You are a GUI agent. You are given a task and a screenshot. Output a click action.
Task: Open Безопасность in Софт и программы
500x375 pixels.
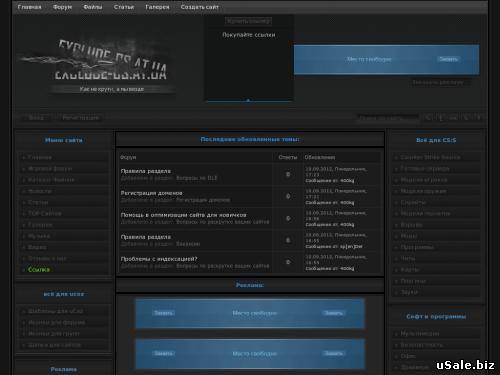(422, 345)
